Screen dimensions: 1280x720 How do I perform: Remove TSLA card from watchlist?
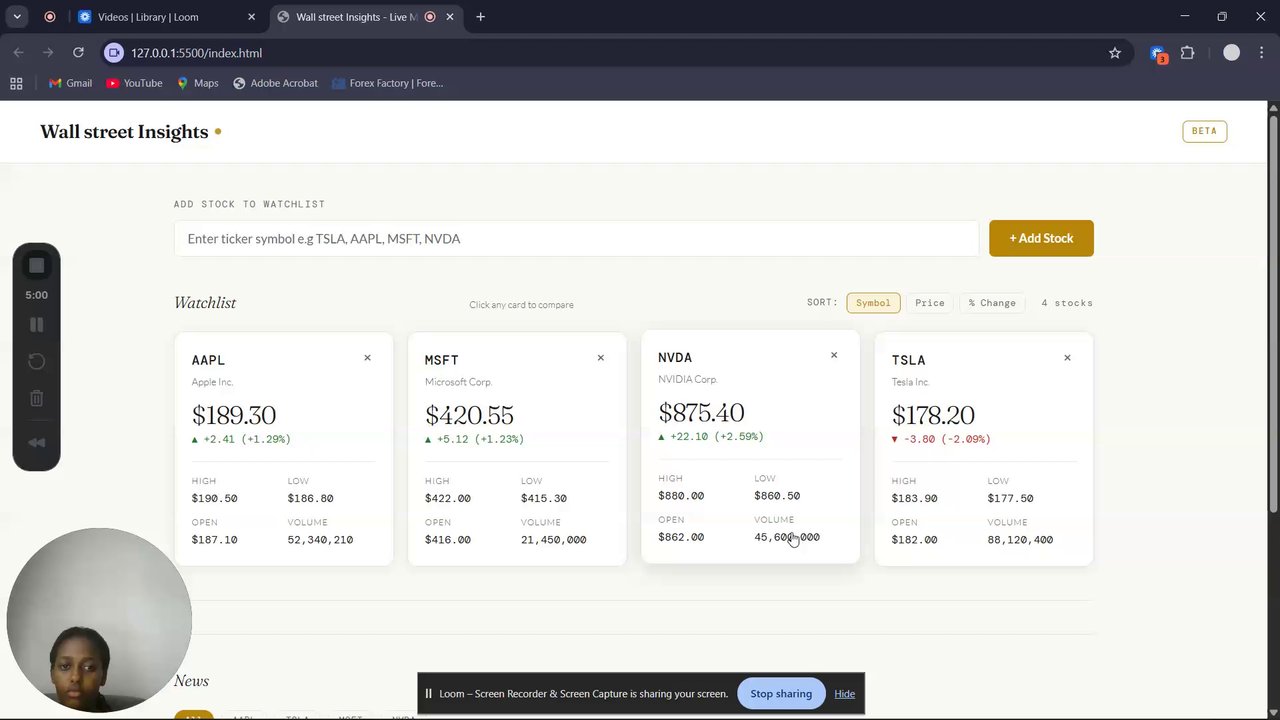pyautogui.click(x=1067, y=358)
